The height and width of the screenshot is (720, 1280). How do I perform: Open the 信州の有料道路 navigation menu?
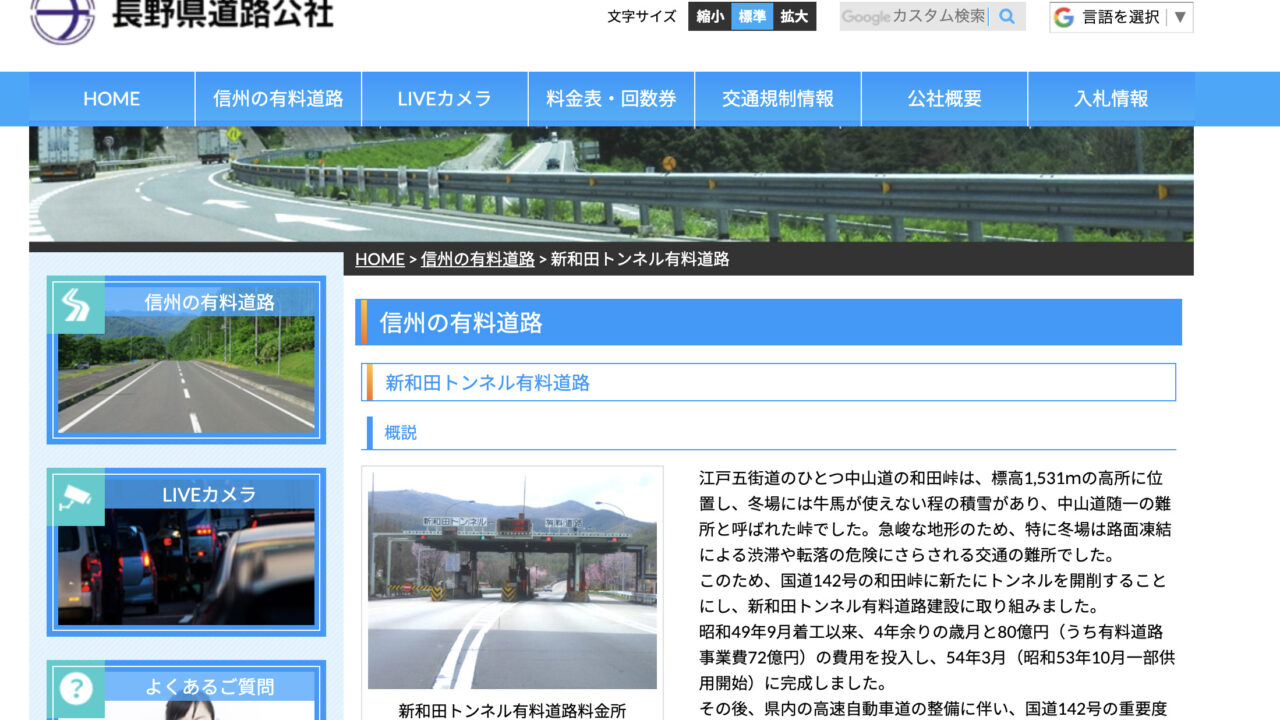click(278, 99)
